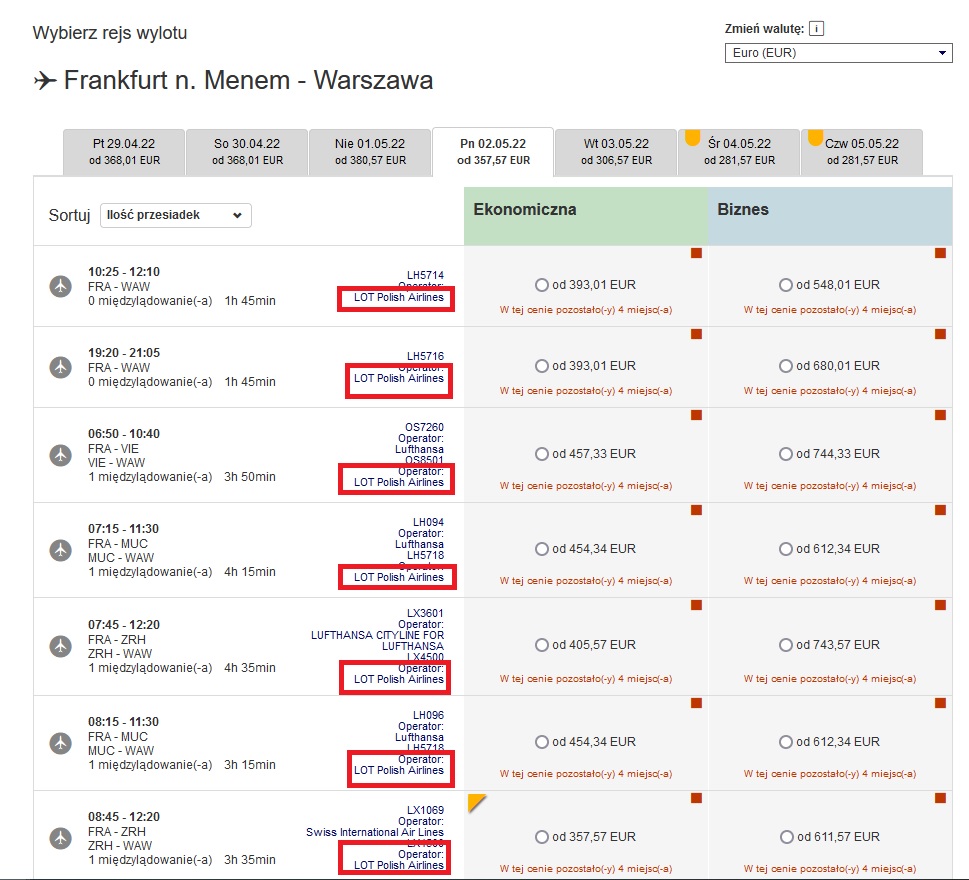Select business fare 548,01 EUR

tap(786, 285)
